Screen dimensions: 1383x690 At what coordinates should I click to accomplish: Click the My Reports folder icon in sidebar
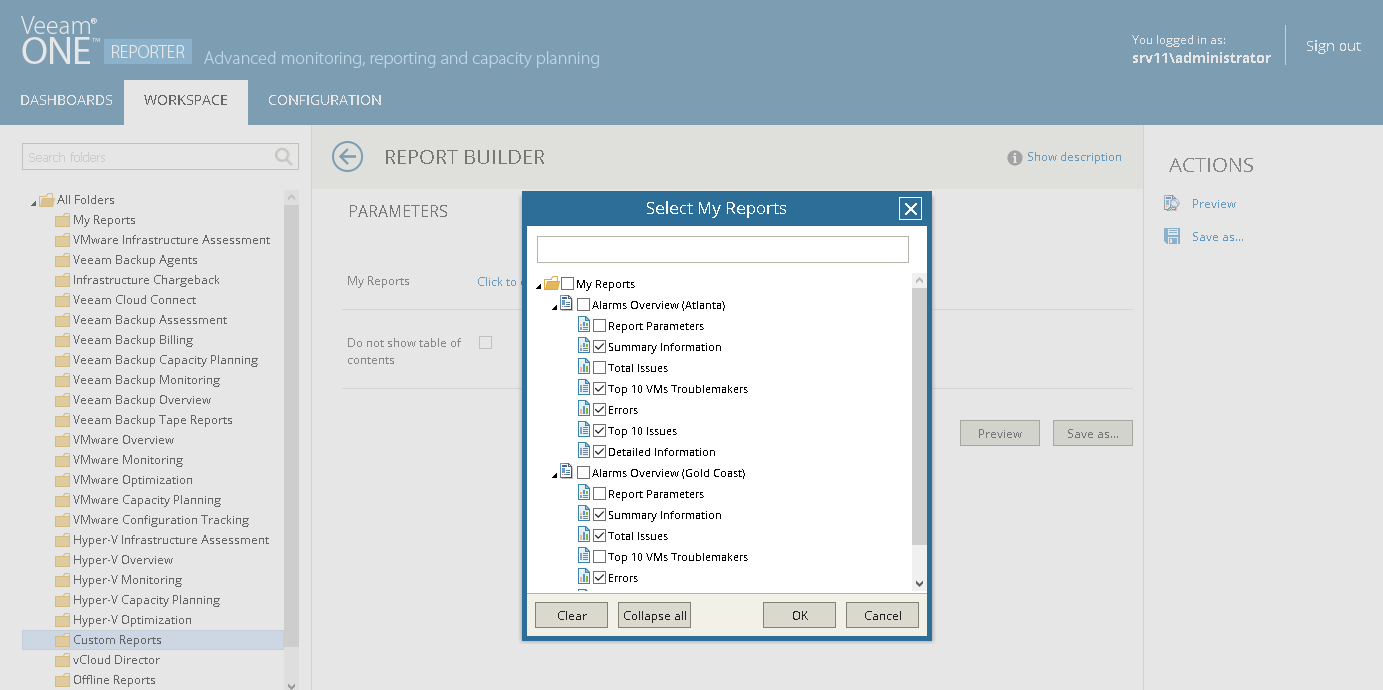(63, 220)
